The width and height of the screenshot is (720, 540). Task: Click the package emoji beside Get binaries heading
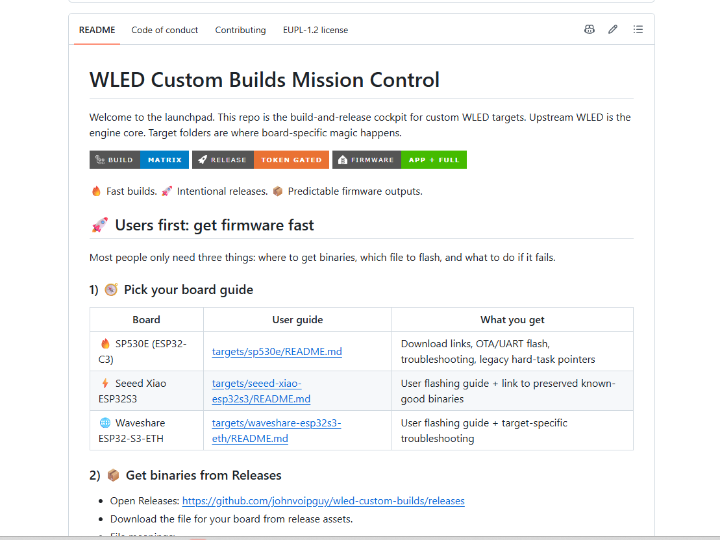tap(113, 475)
